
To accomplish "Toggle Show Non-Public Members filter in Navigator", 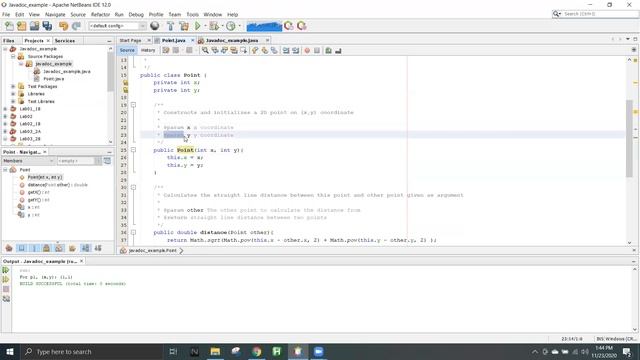I will pos(47,248).
